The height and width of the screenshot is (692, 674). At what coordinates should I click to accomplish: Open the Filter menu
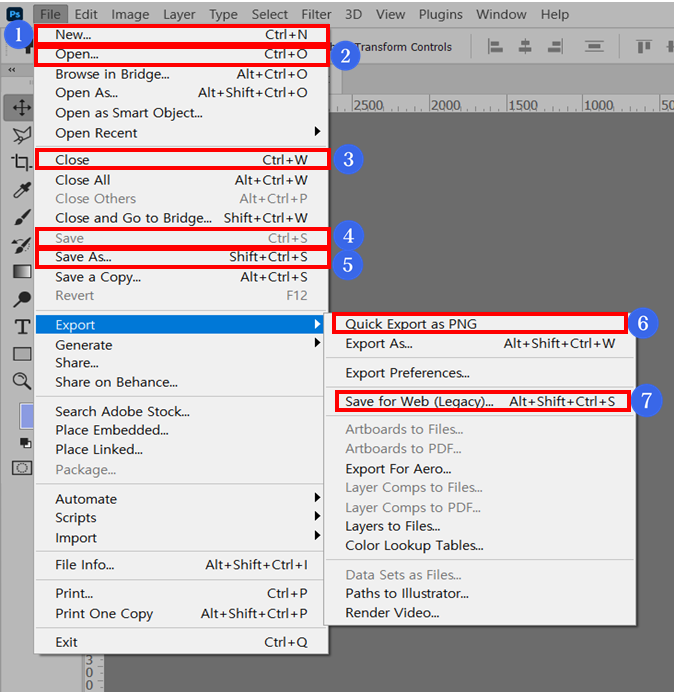tap(316, 15)
